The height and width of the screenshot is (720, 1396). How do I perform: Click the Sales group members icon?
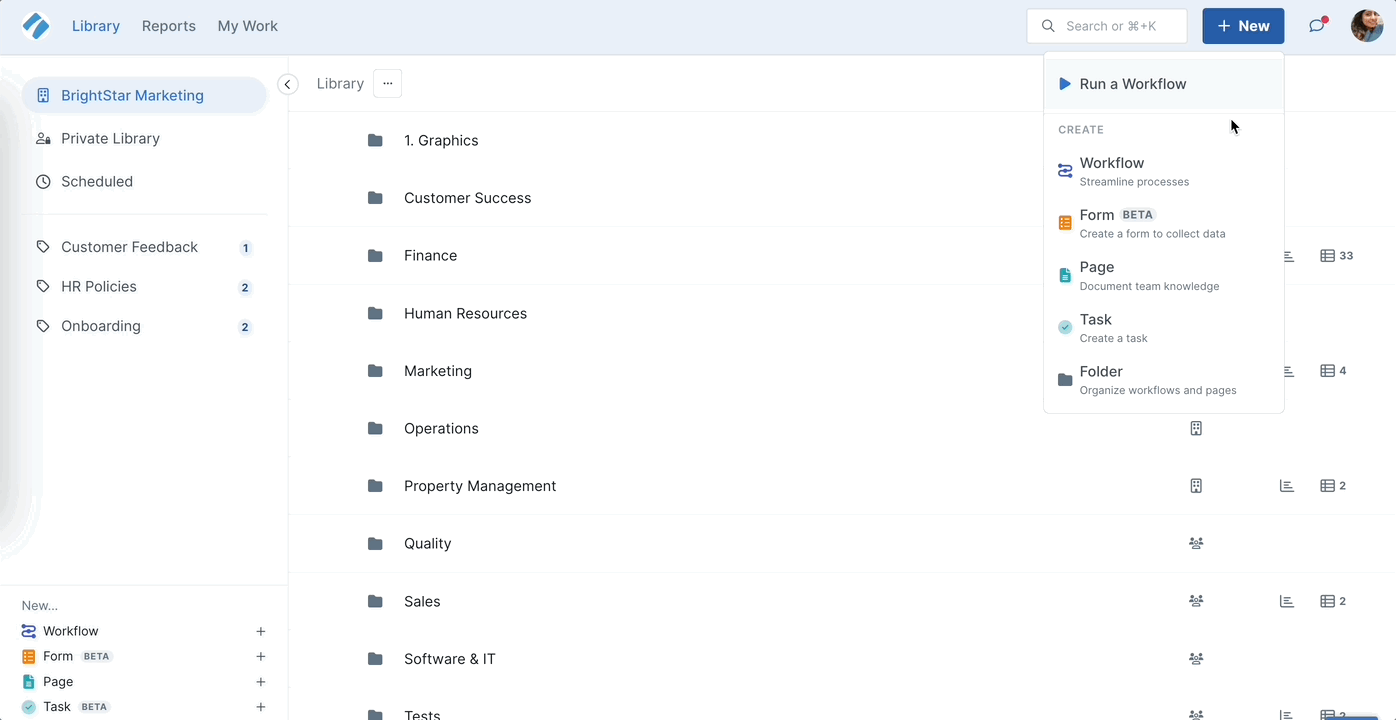tap(1196, 601)
